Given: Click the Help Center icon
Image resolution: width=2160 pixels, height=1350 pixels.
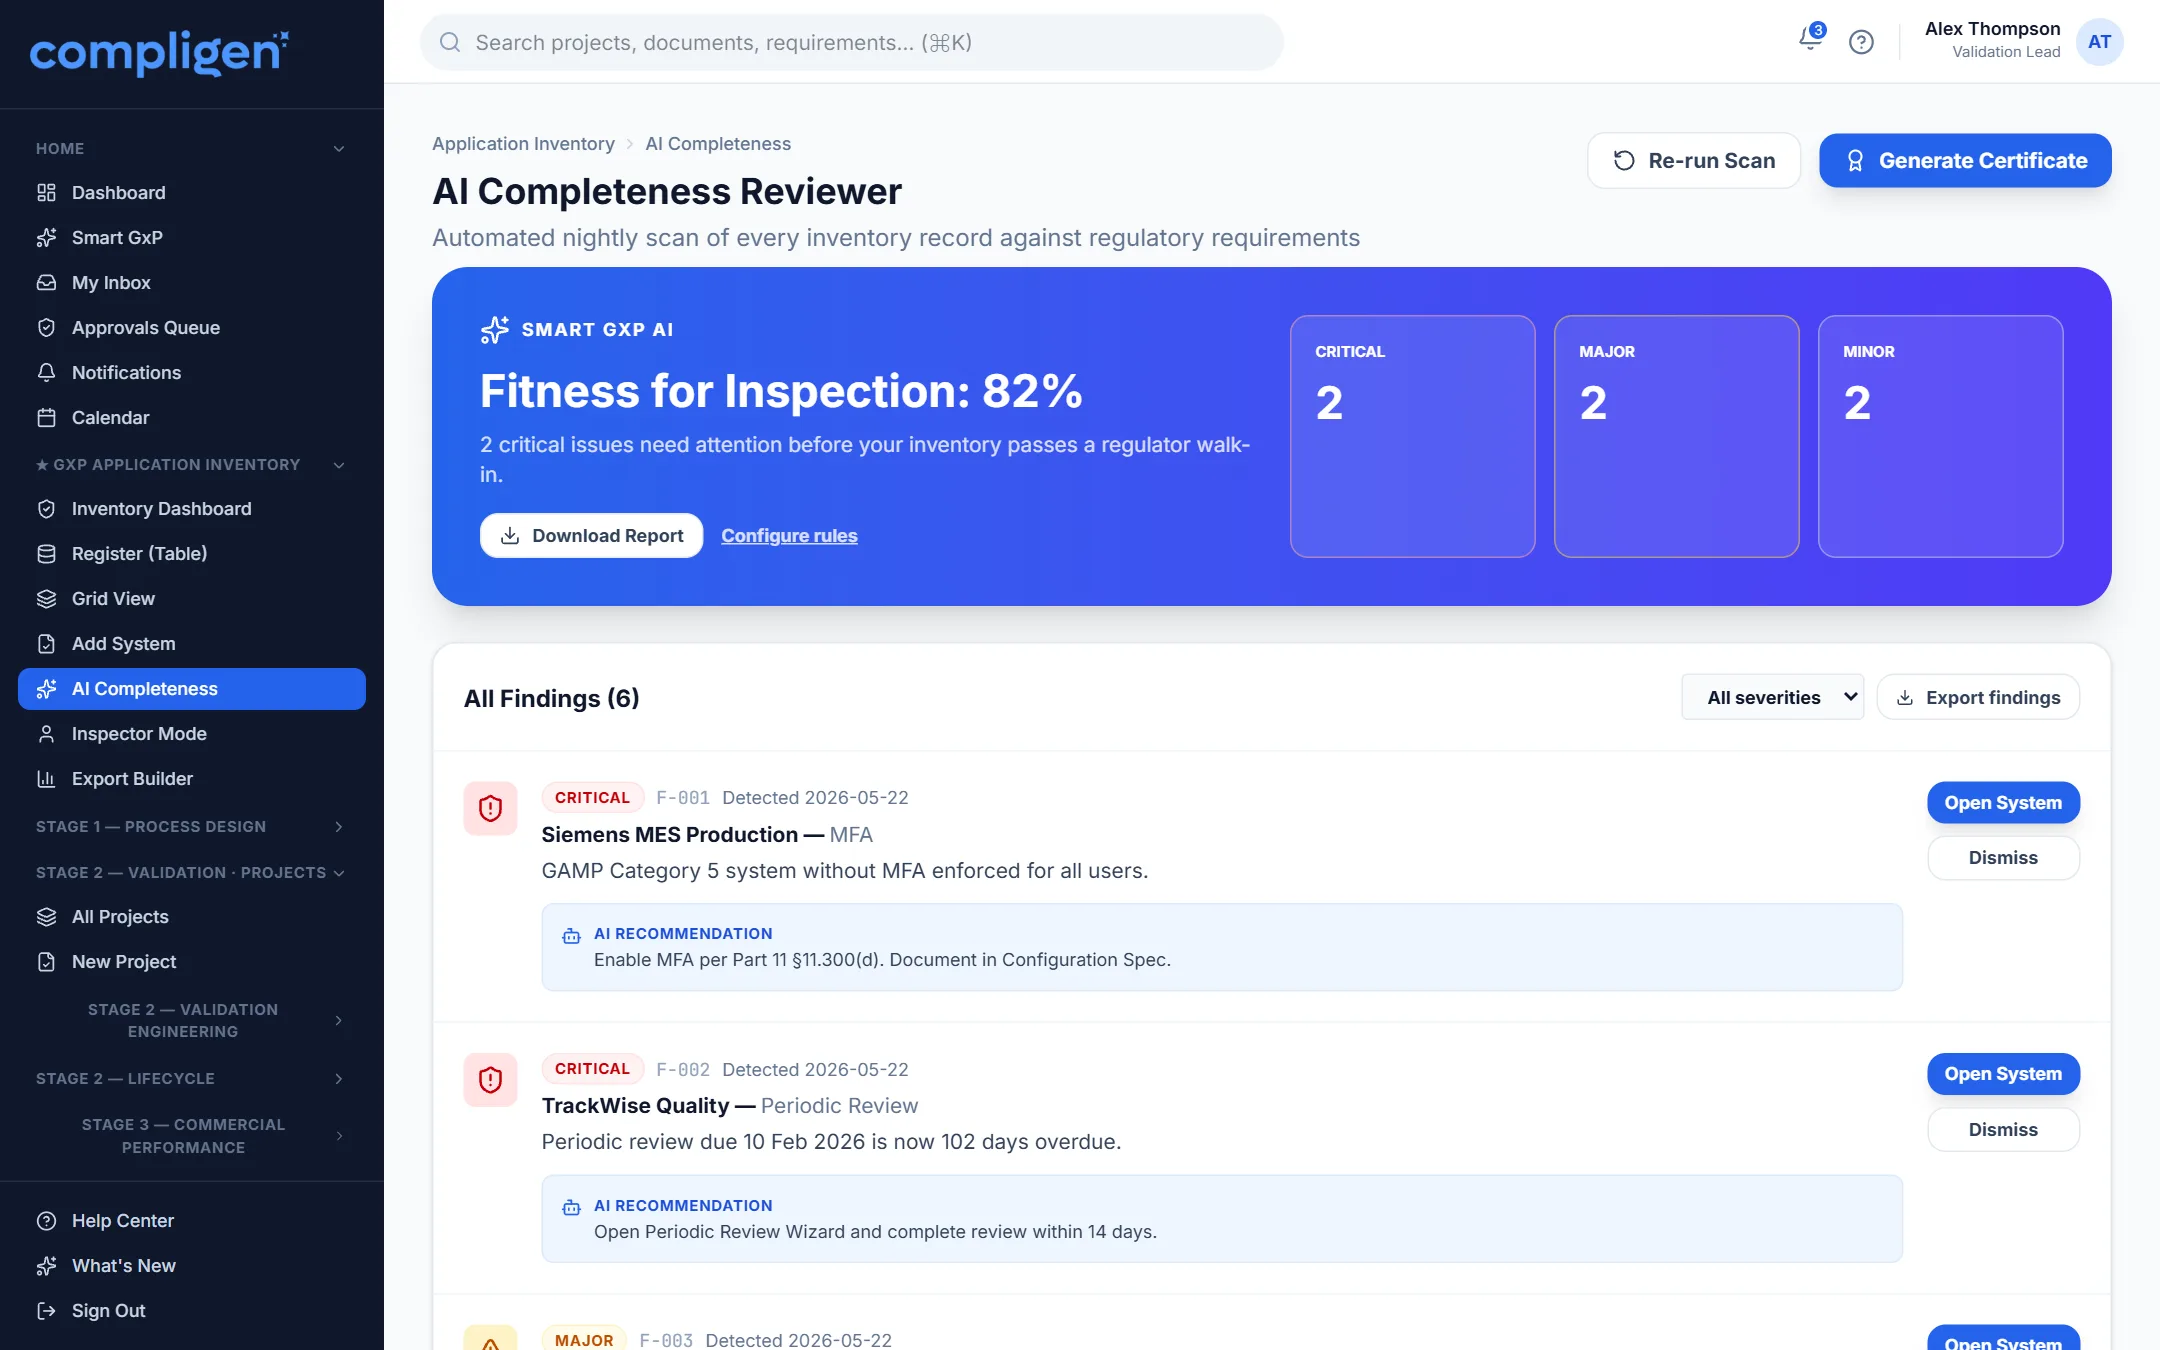Looking at the screenshot, I should [x=46, y=1220].
